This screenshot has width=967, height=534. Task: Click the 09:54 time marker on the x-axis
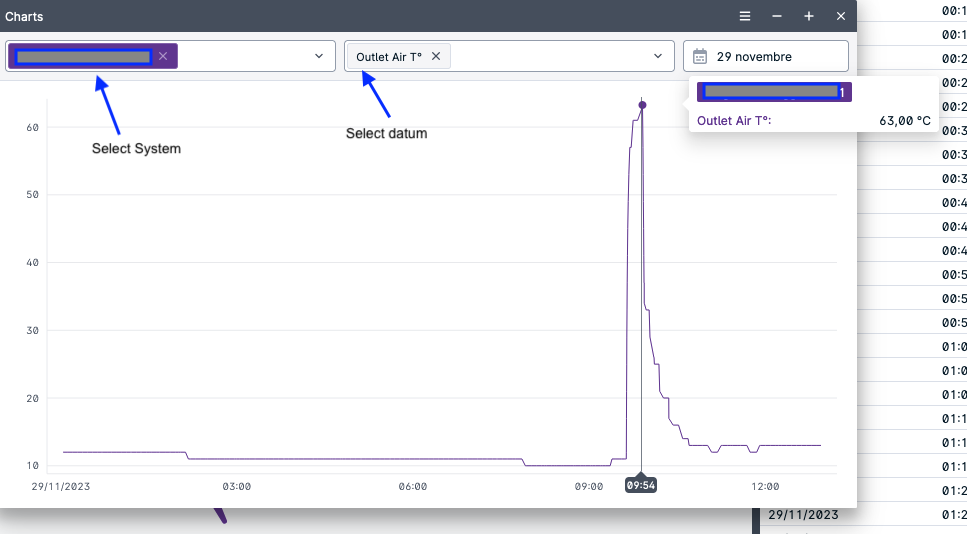[641, 485]
